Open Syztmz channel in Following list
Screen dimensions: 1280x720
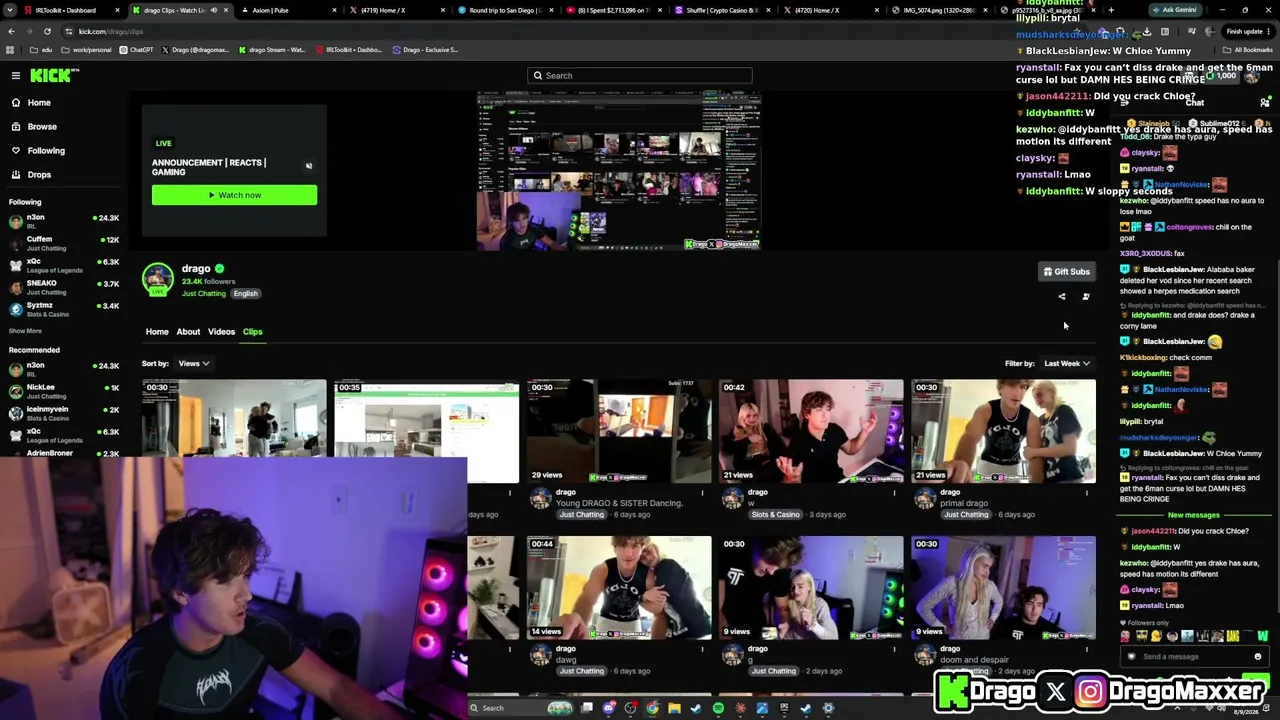pos(63,309)
